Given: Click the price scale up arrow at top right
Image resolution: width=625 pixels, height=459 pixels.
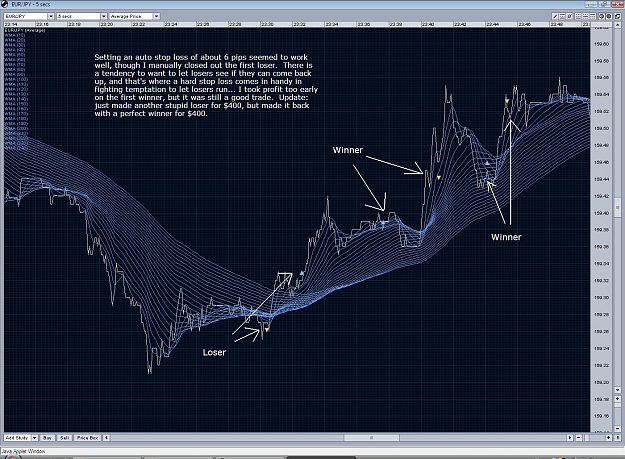Looking at the screenshot, I should [618, 25].
